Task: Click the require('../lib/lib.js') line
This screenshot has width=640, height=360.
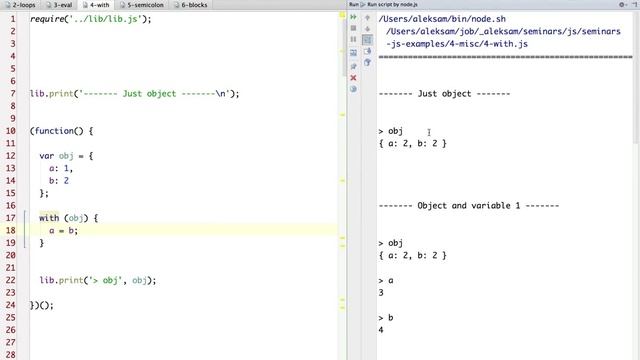Action: [x=91, y=19]
